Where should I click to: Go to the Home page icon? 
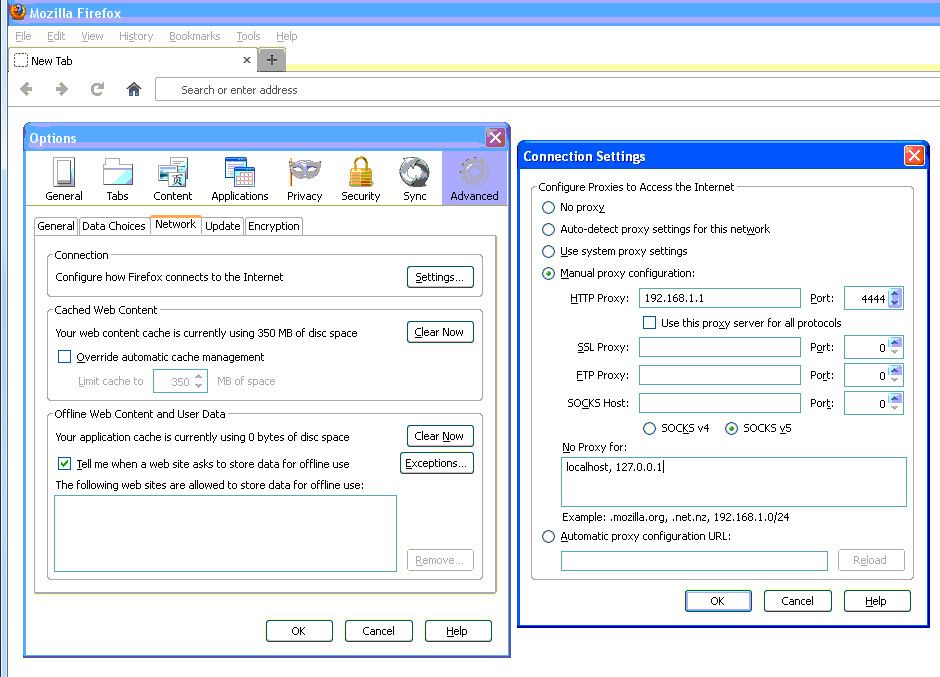coord(134,89)
